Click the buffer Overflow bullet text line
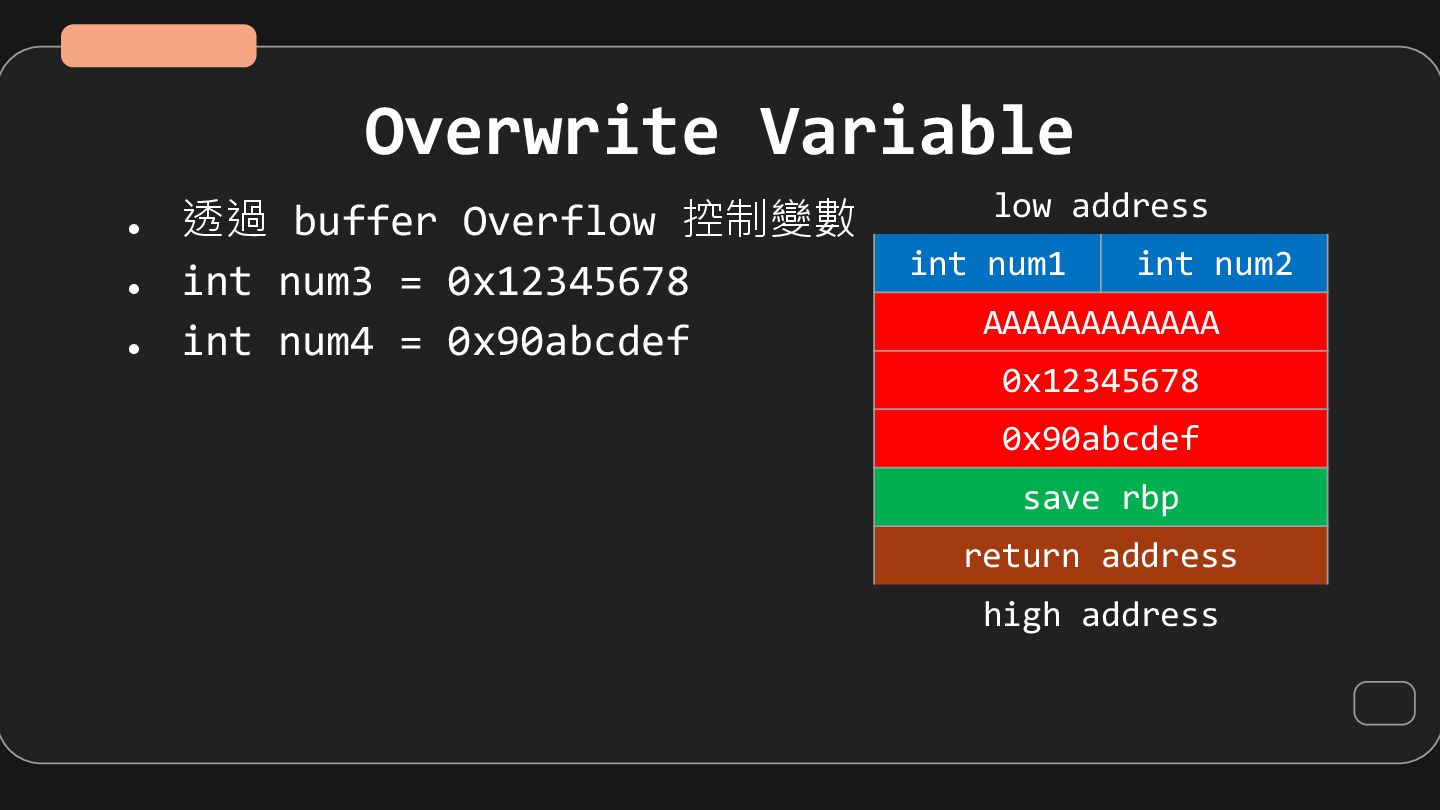Image resolution: width=1440 pixels, height=810 pixels. [518, 220]
